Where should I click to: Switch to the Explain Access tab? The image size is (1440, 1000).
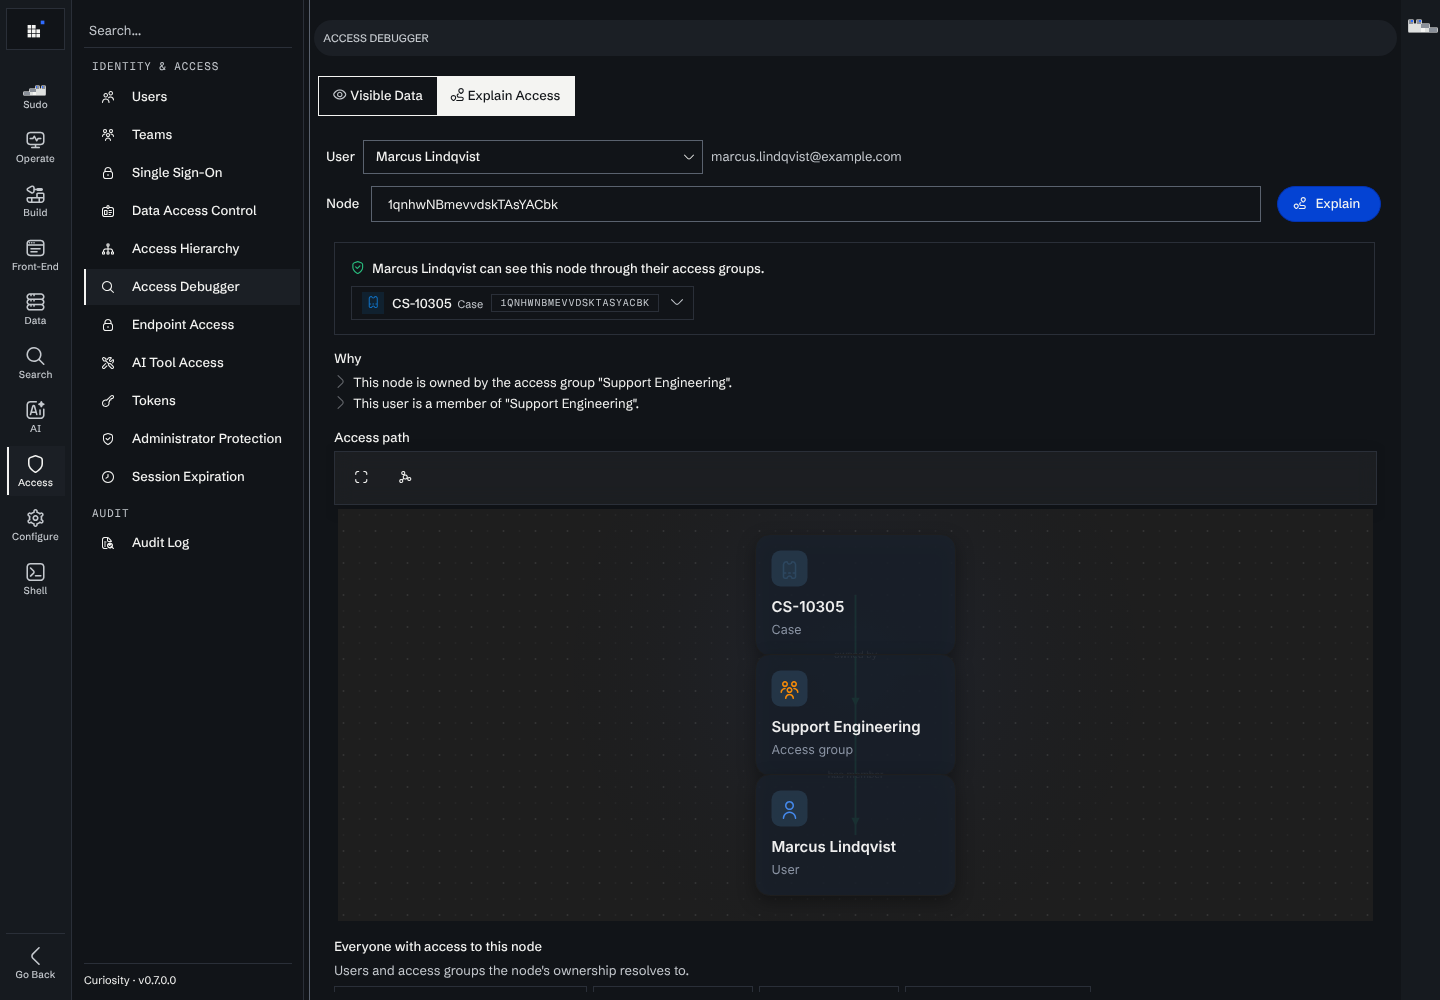[x=506, y=96]
